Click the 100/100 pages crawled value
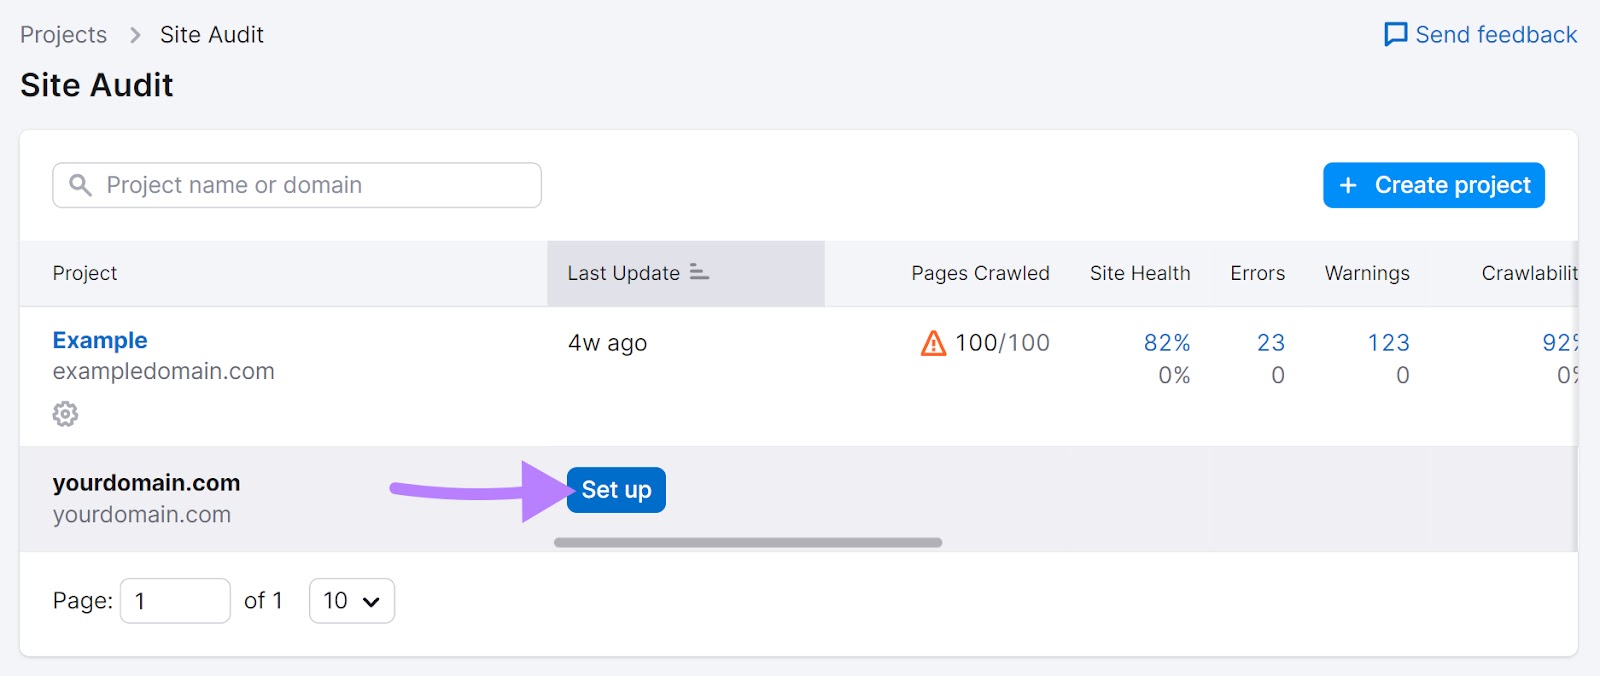This screenshot has width=1600, height=676. pyautogui.click(x=1002, y=343)
